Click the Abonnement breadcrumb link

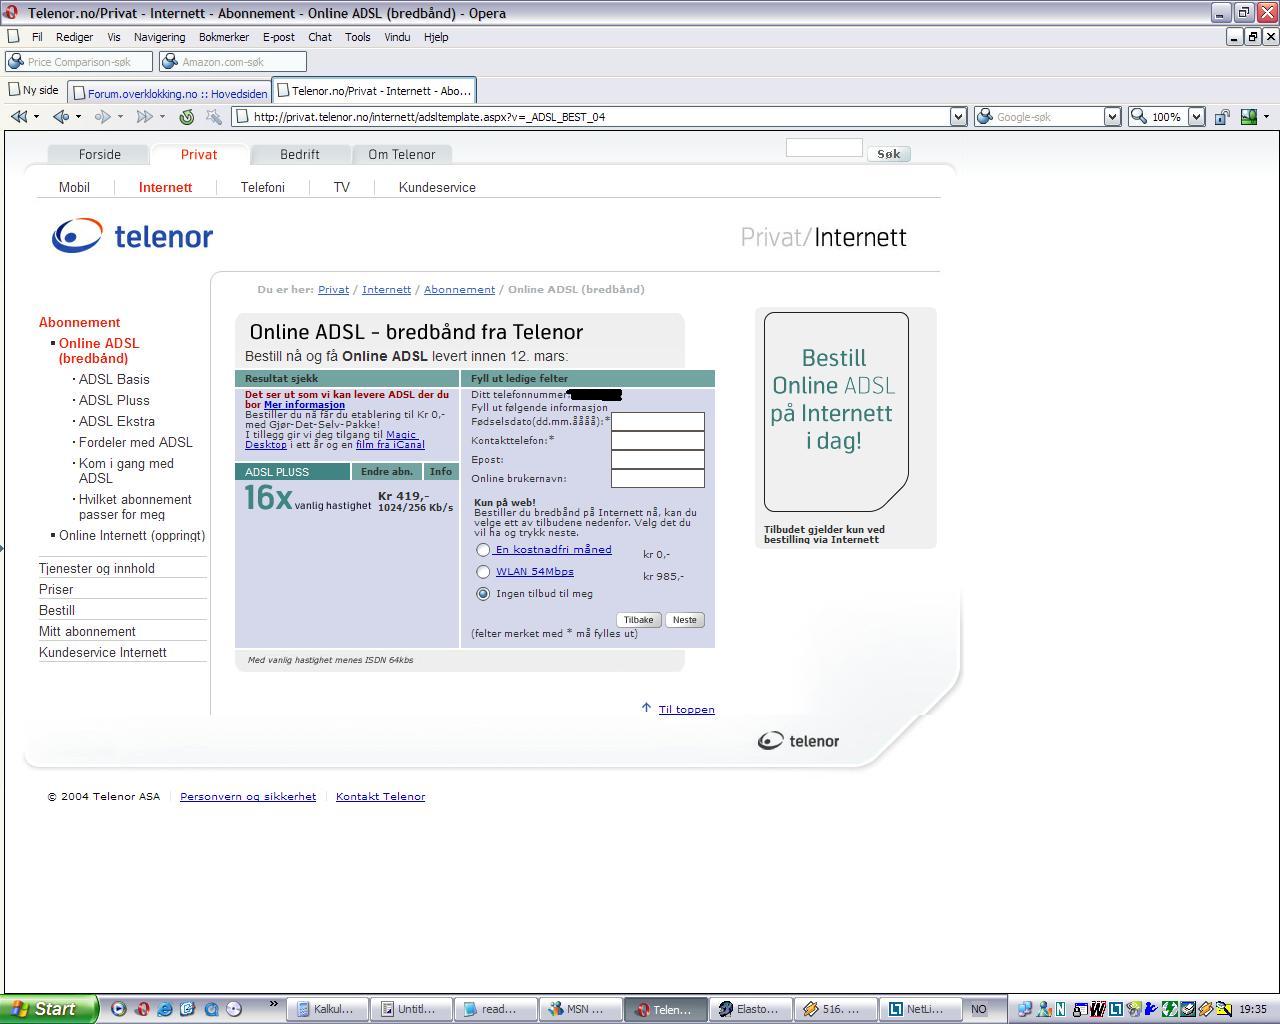[x=459, y=289]
